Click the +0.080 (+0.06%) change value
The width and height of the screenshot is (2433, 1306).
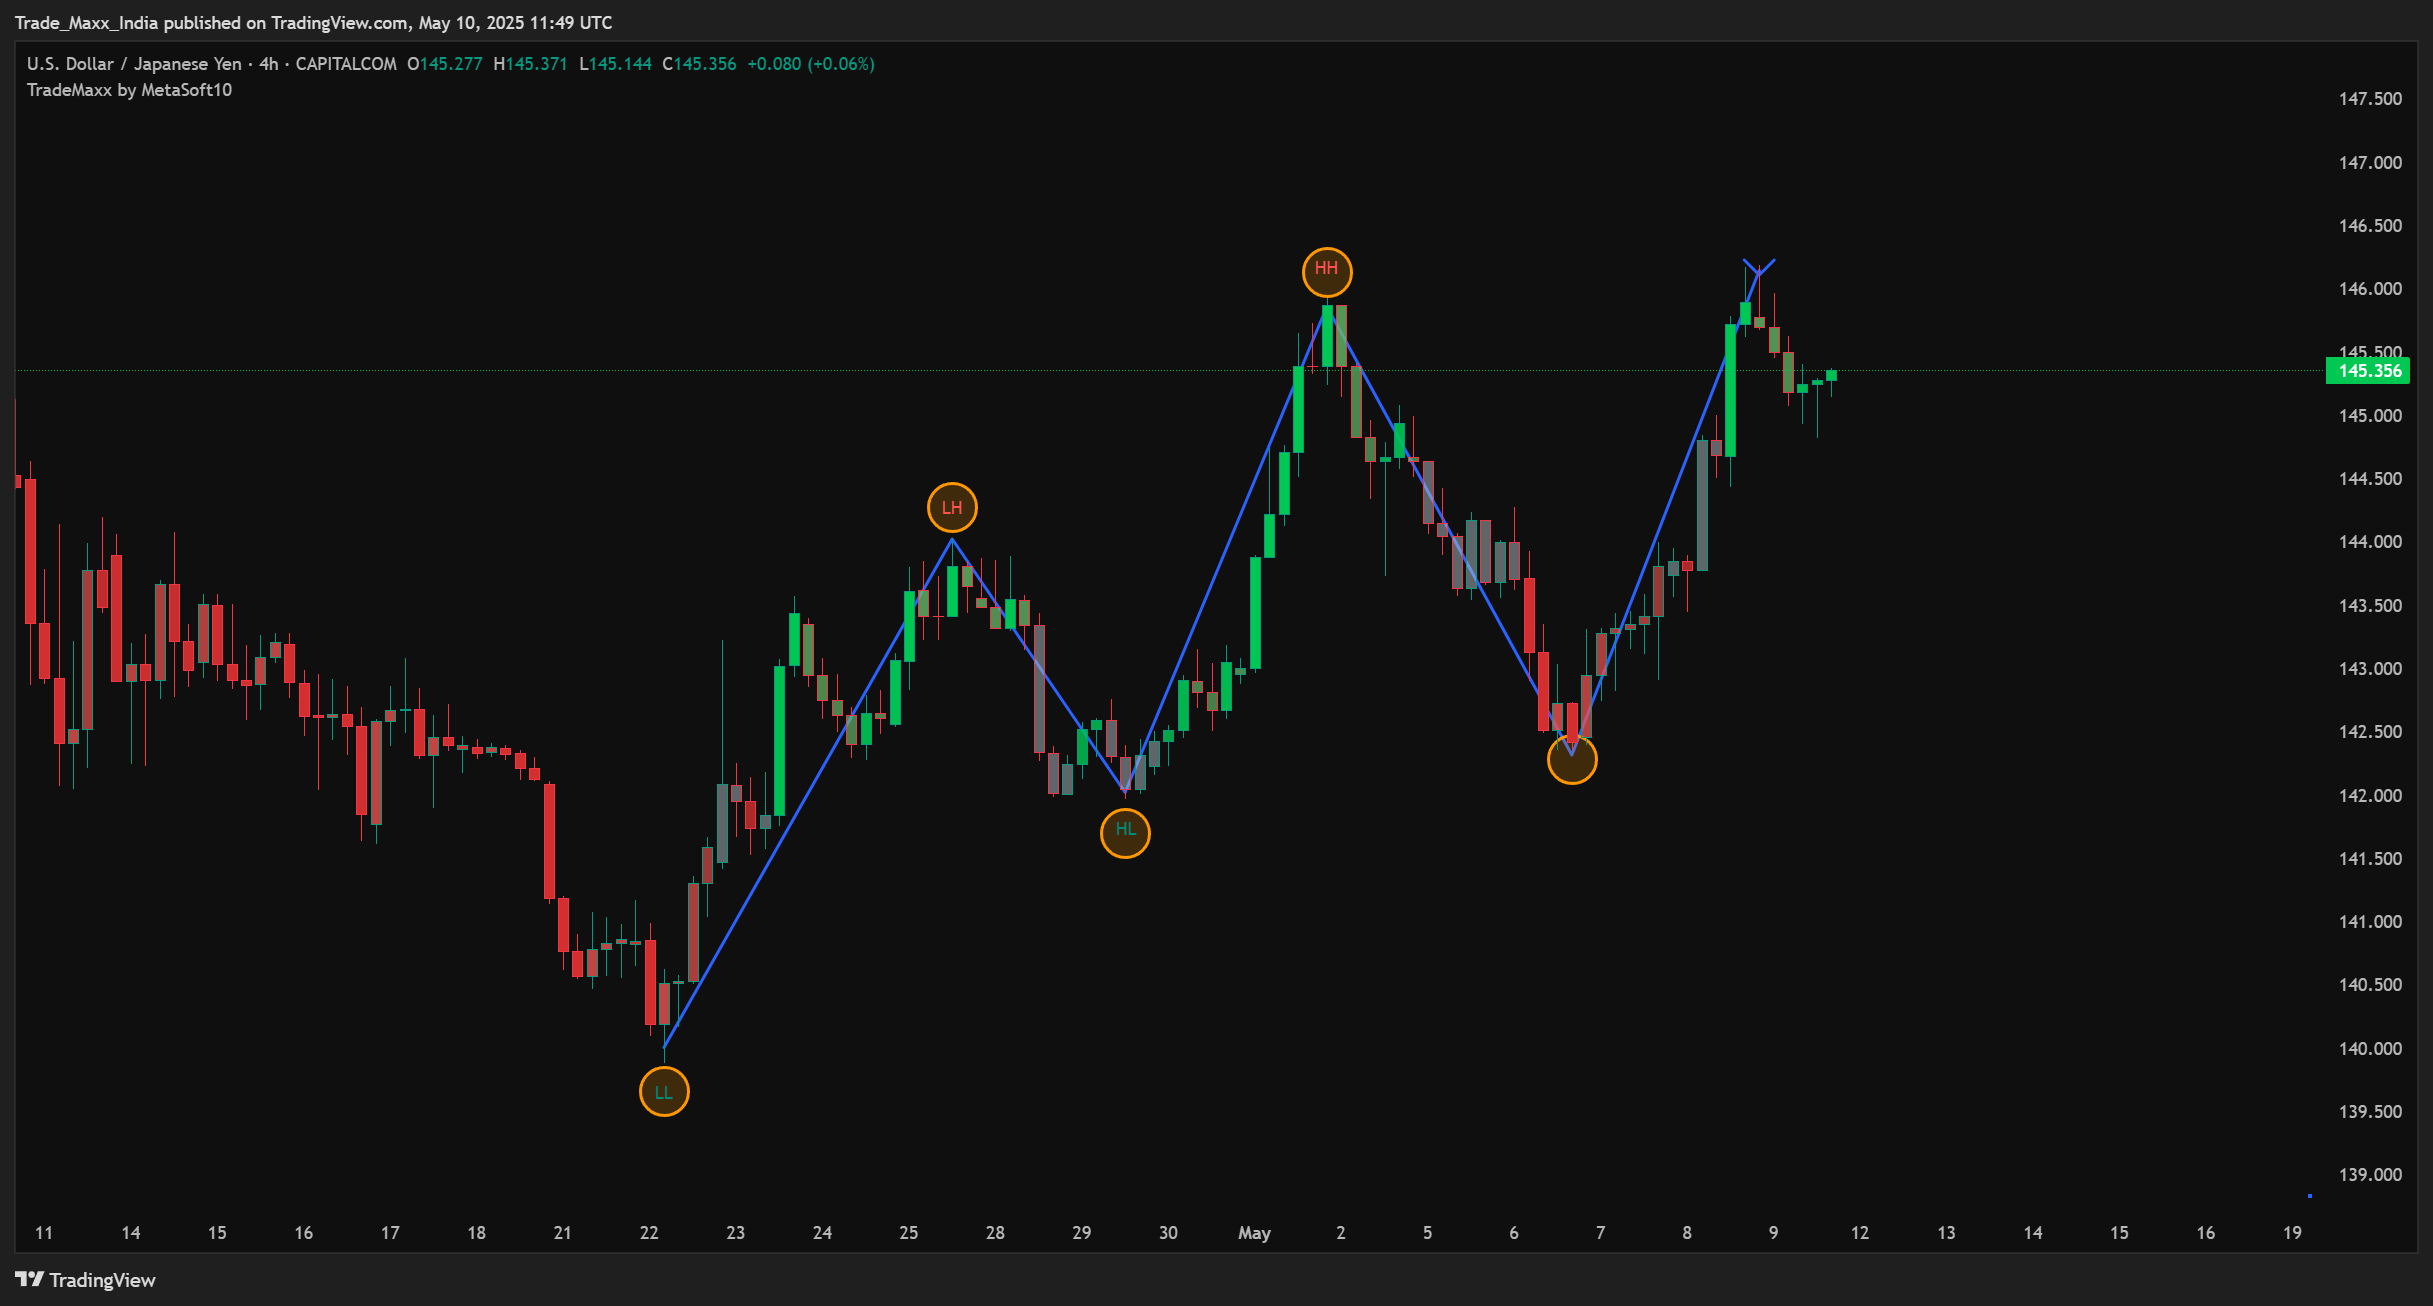pos(810,64)
